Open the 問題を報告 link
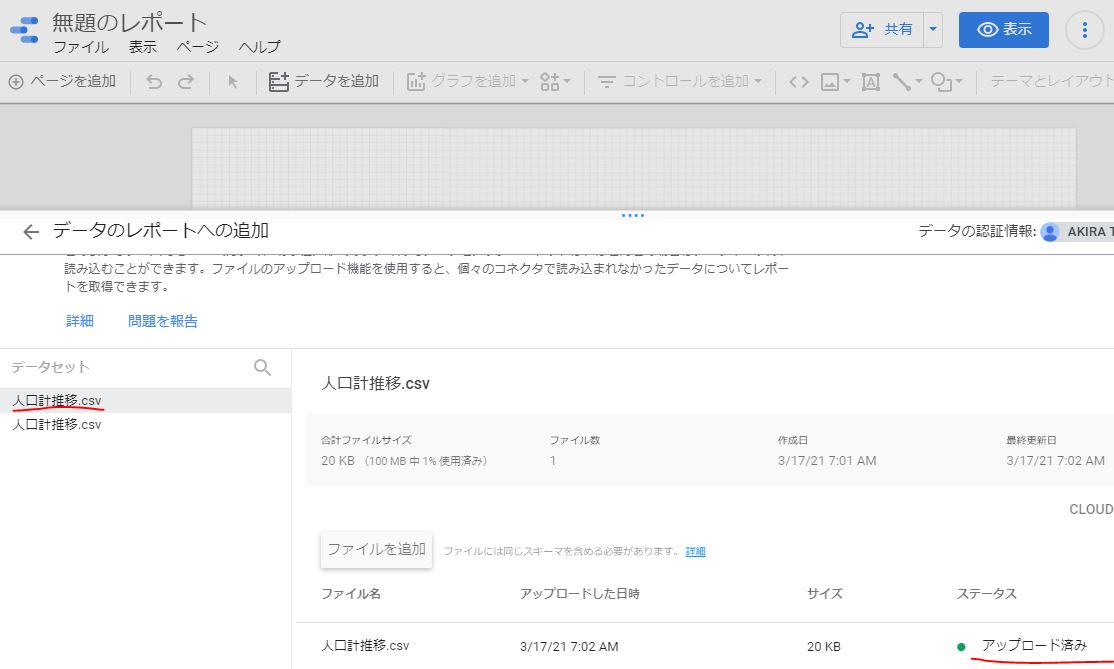This screenshot has width=1114, height=669. click(x=163, y=321)
